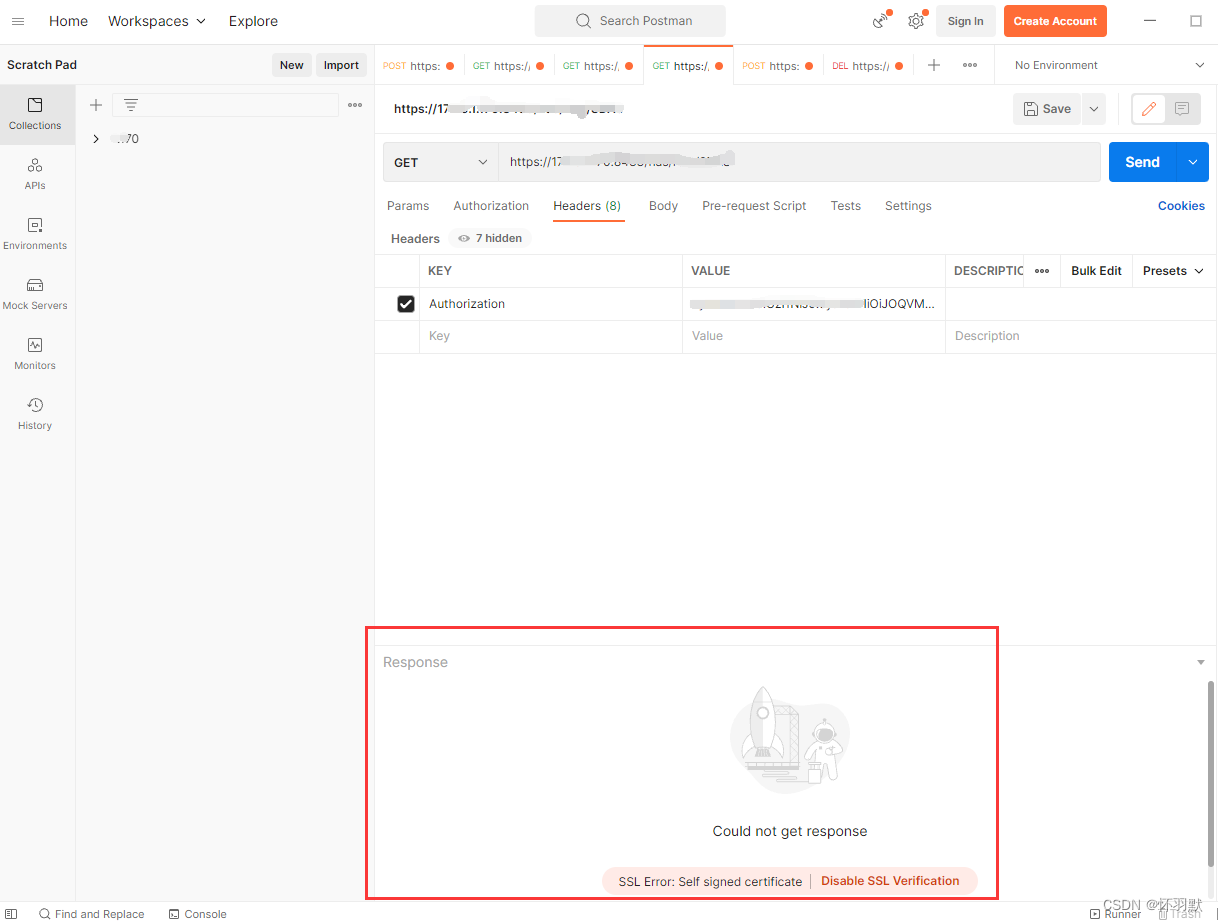
Task: Open Find and Replace in the status bar
Action: point(91,914)
